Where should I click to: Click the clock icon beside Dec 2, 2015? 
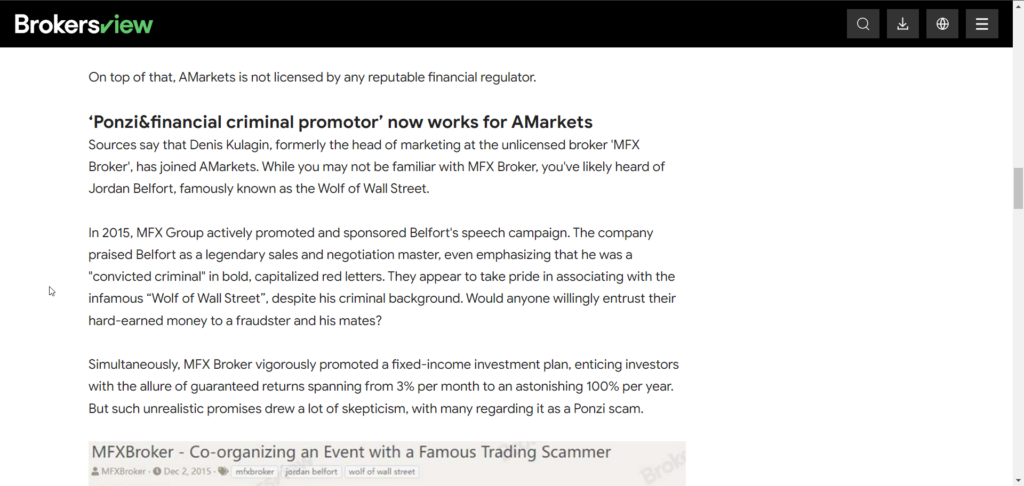pos(158,472)
